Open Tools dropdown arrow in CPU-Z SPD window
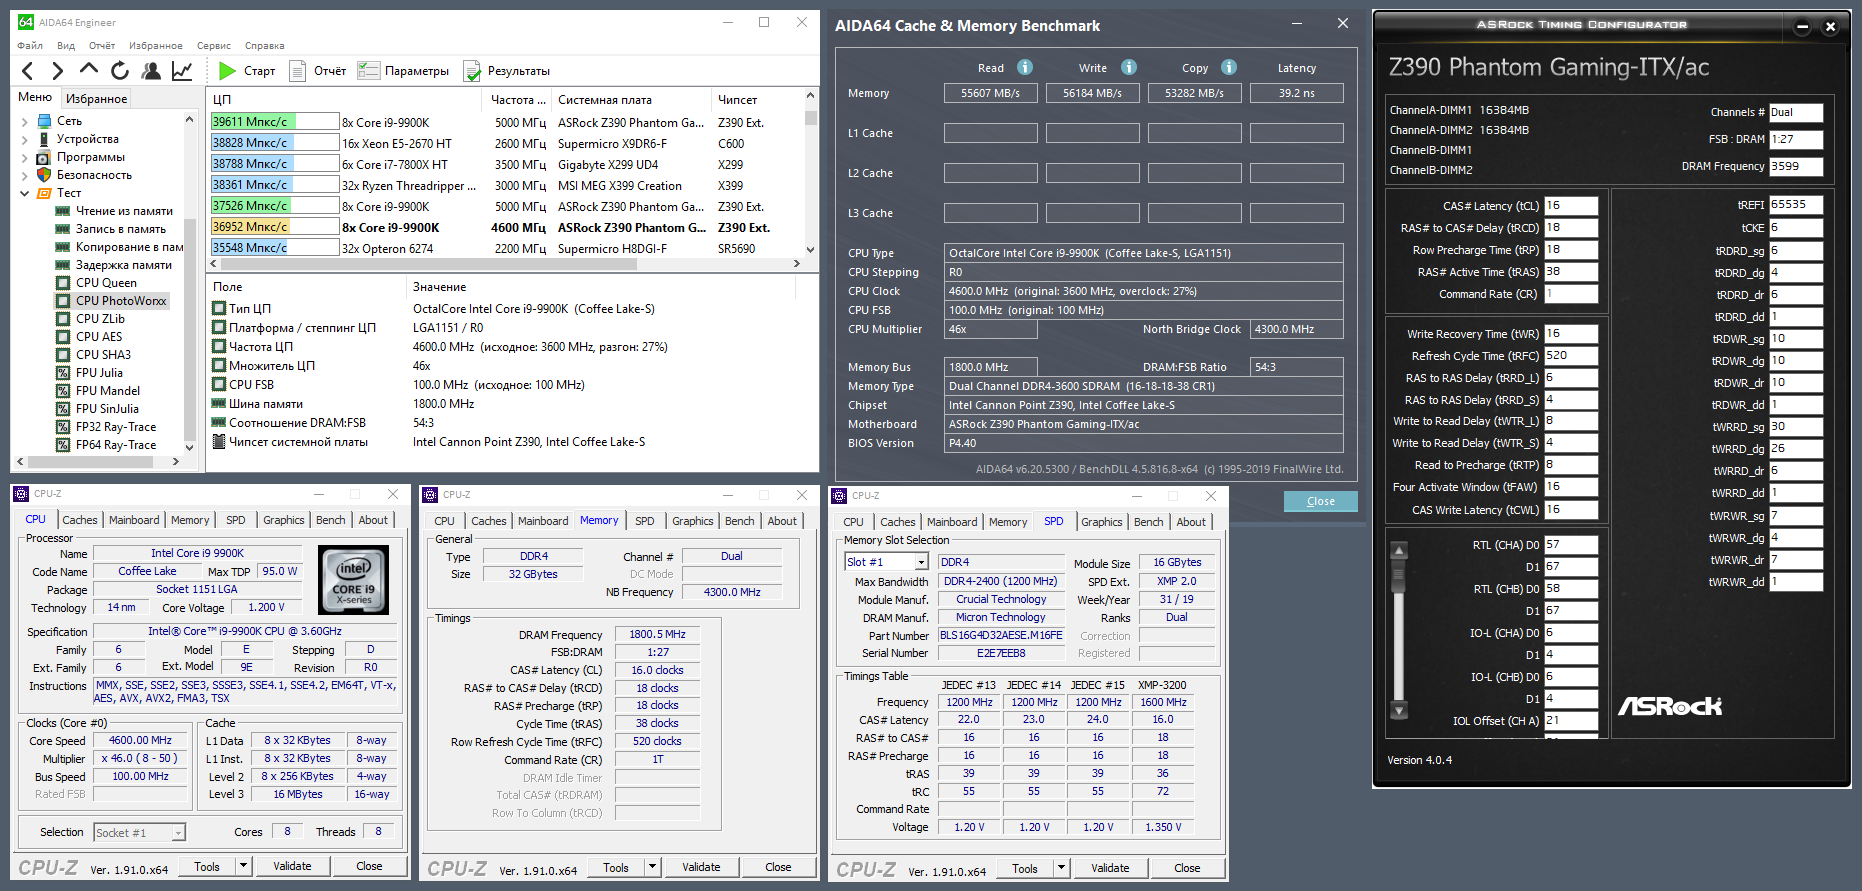The width and height of the screenshot is (1862, 891). pos(1061,868)
